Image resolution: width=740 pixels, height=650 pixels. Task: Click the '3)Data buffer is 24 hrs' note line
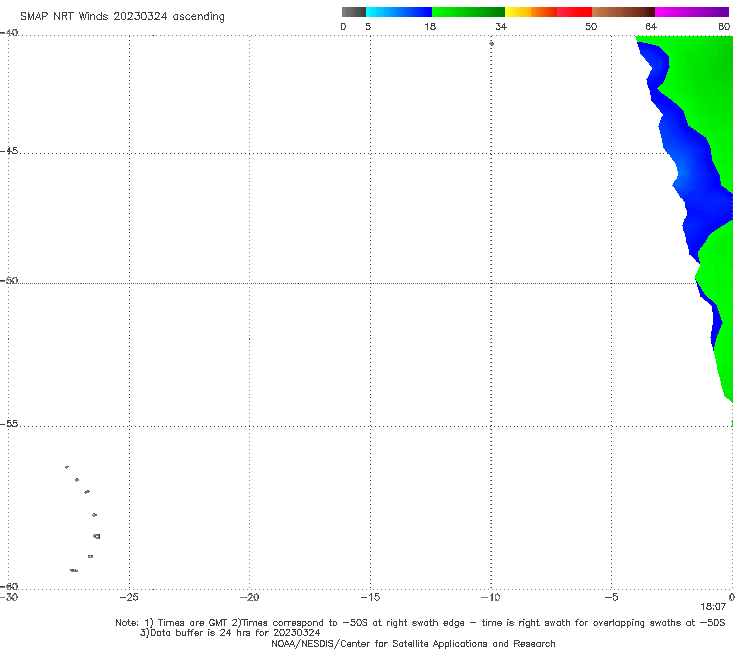[230, 633]
